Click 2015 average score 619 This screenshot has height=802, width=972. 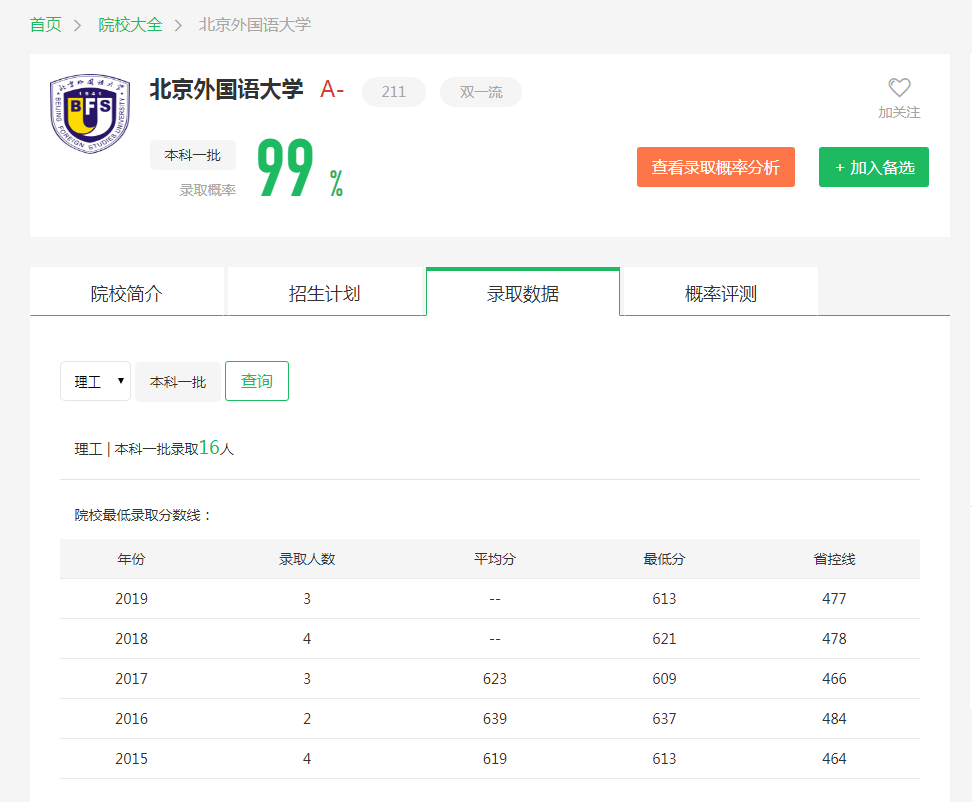point(495,759)
